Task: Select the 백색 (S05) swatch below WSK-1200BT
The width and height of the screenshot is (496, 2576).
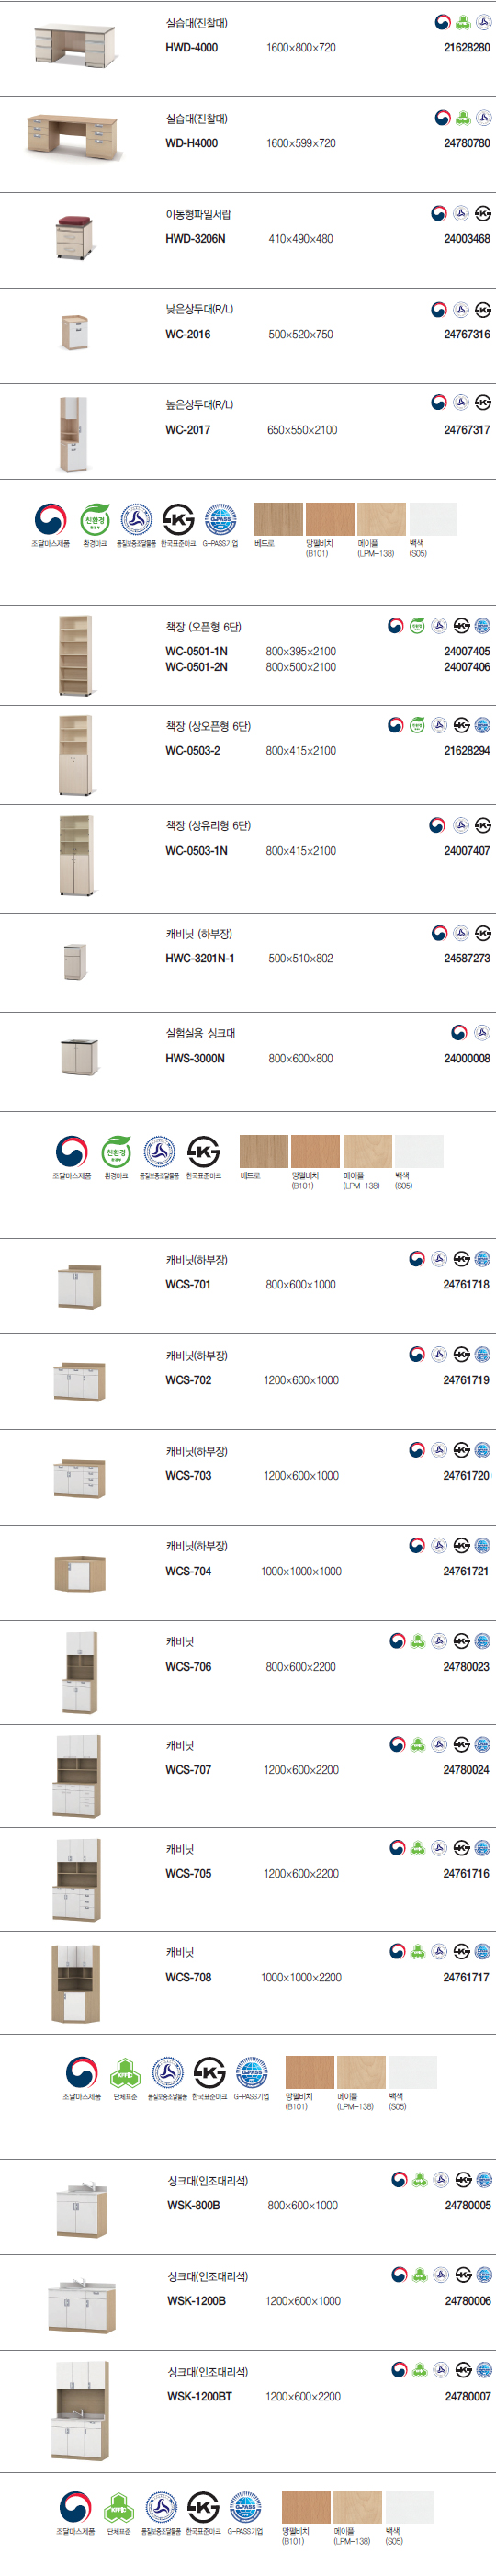Action: point(410,2507)
